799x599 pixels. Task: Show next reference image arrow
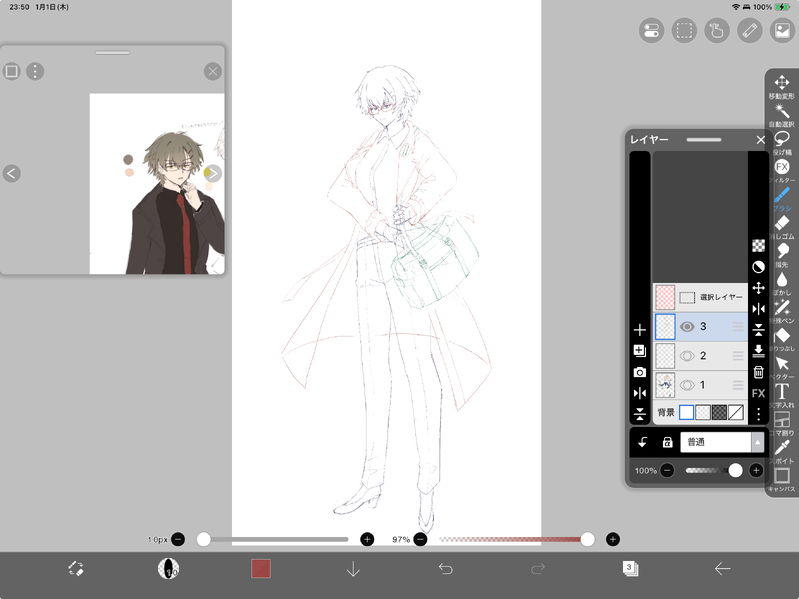[x=213, y=173]
